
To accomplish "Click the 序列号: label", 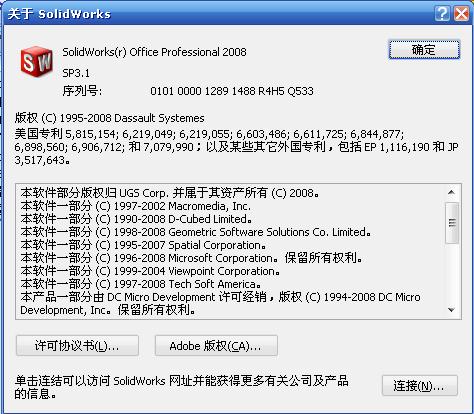I will pyautogui.click(x=82, y=91).
